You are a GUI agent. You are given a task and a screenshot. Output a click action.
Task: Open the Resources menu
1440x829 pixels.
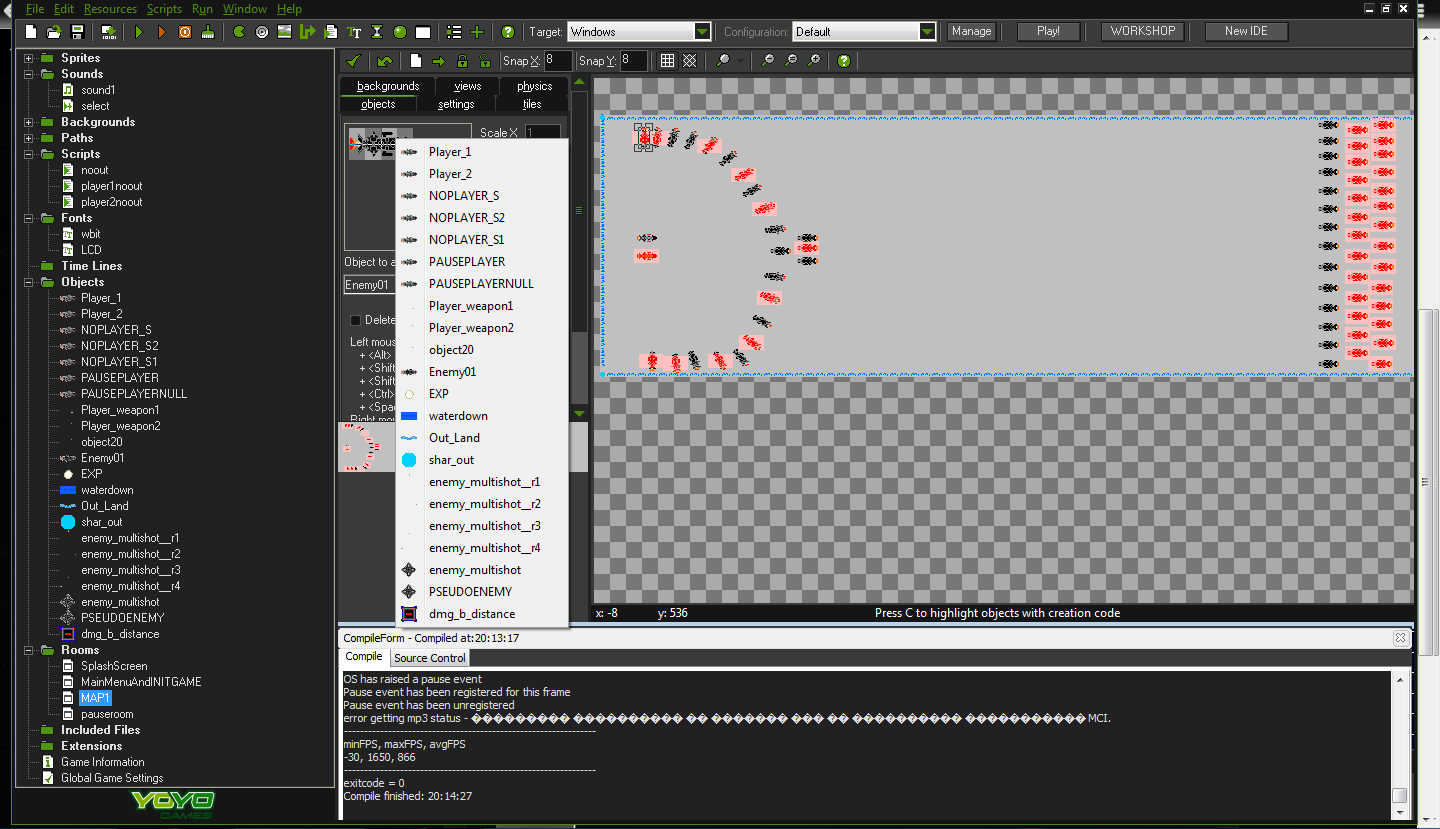[x=111, y=9]
